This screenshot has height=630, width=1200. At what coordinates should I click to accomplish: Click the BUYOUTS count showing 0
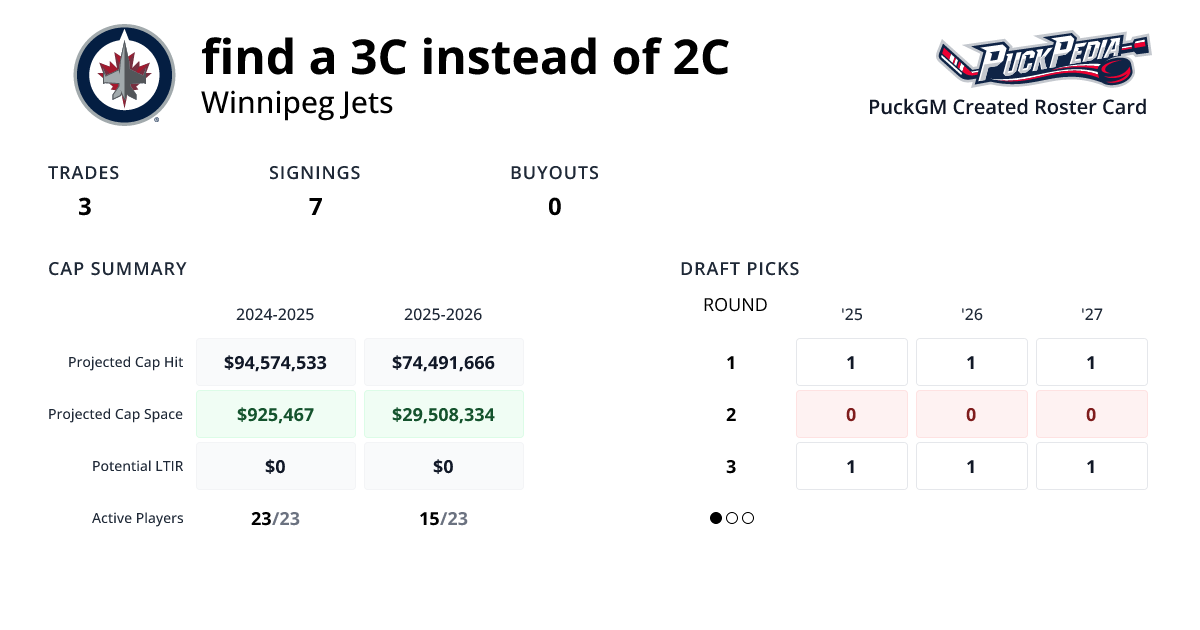click(555, 207)
